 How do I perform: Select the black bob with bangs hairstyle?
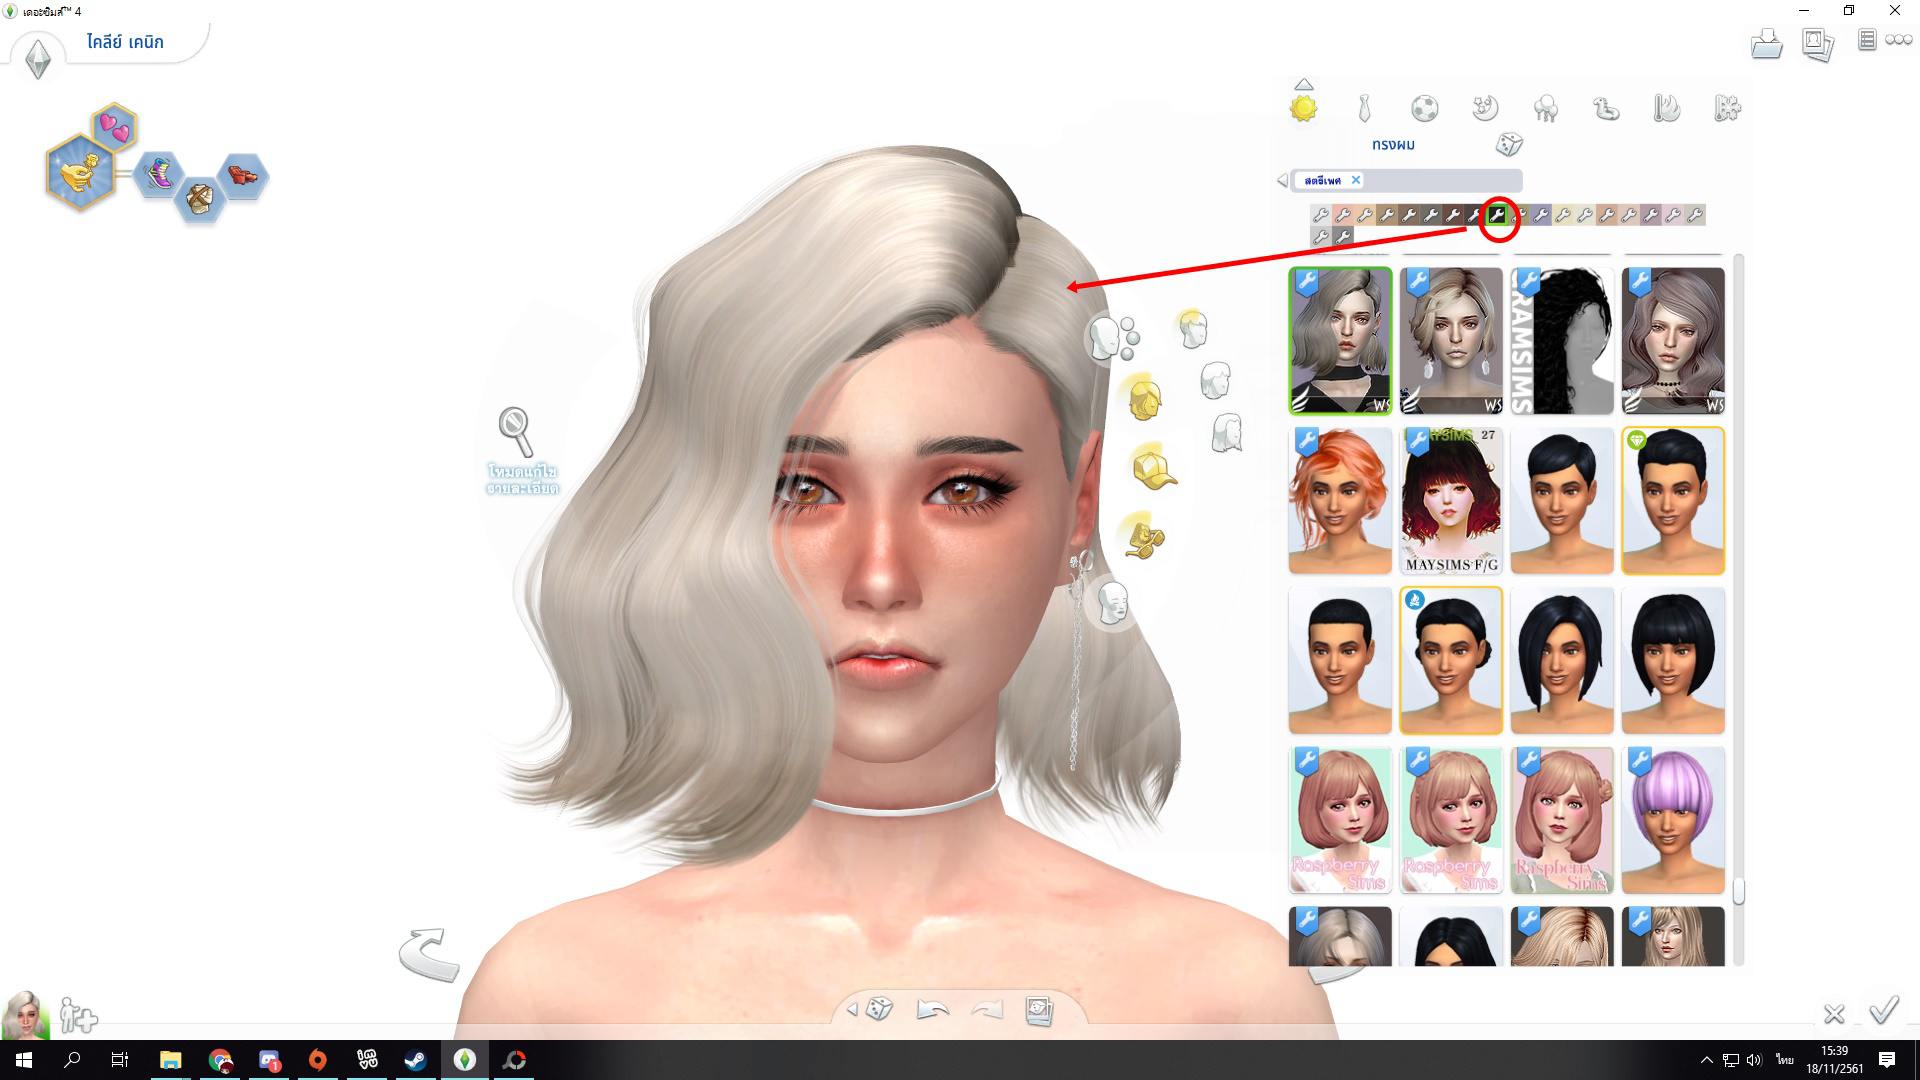tap(1673, 660)
